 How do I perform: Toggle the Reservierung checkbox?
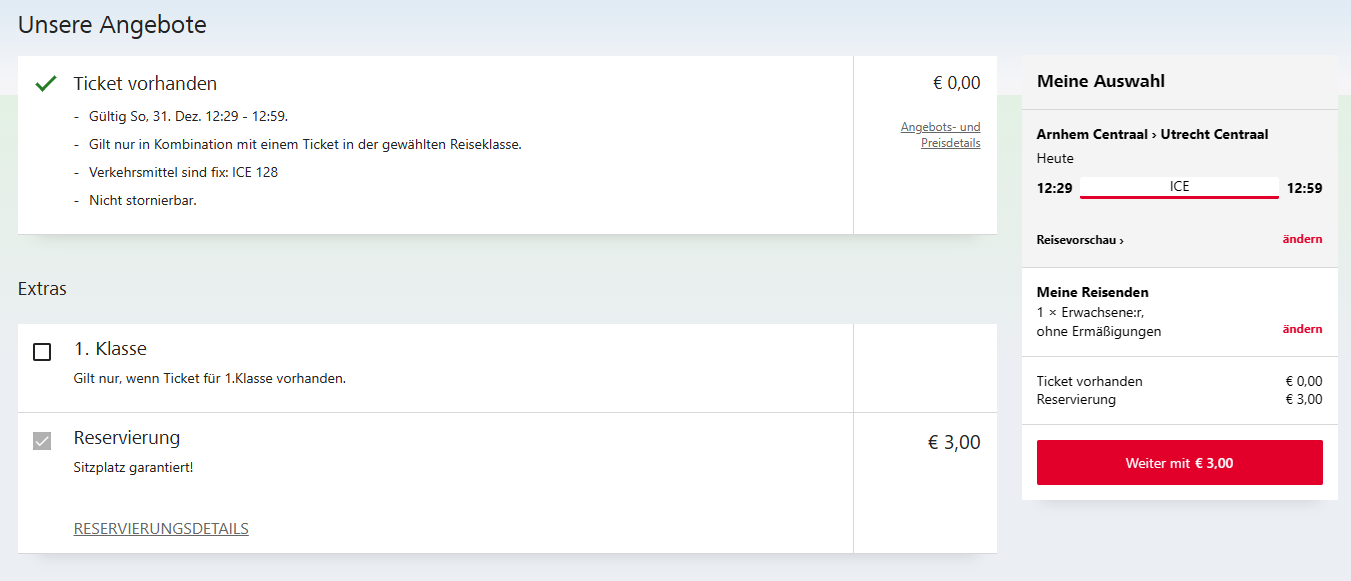(42, 440)
